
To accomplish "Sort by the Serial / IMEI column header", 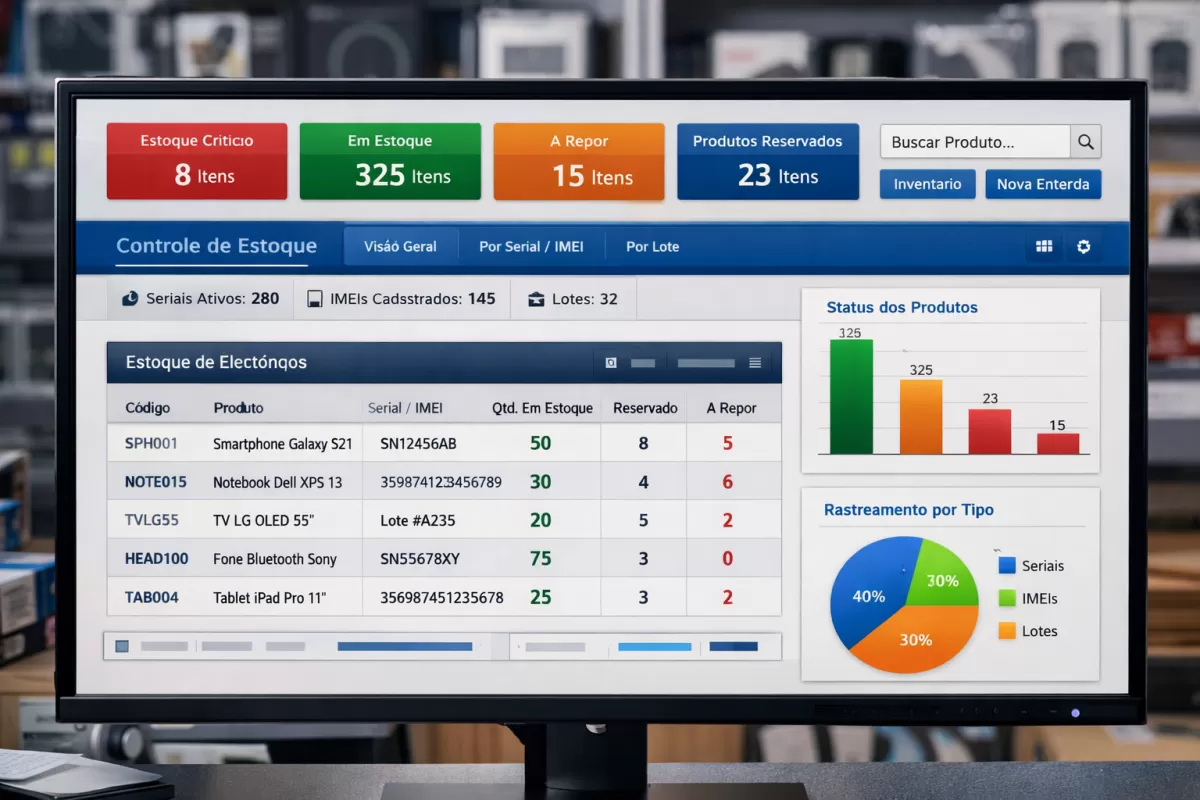I will pos(405,408).
